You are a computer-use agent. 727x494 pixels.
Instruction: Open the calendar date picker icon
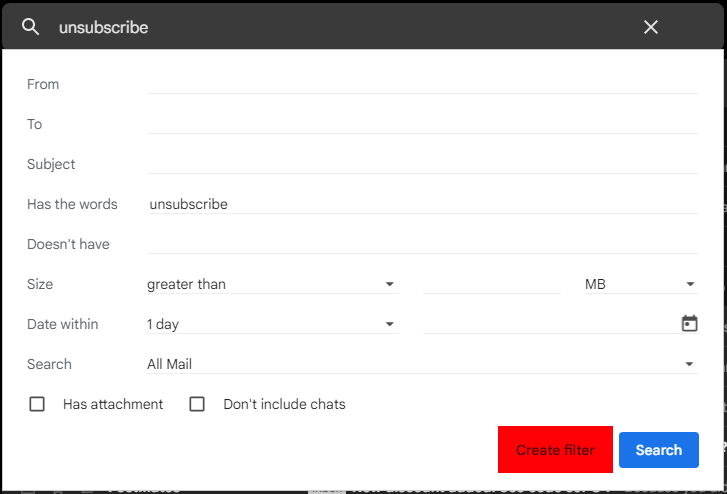[689, 324]
